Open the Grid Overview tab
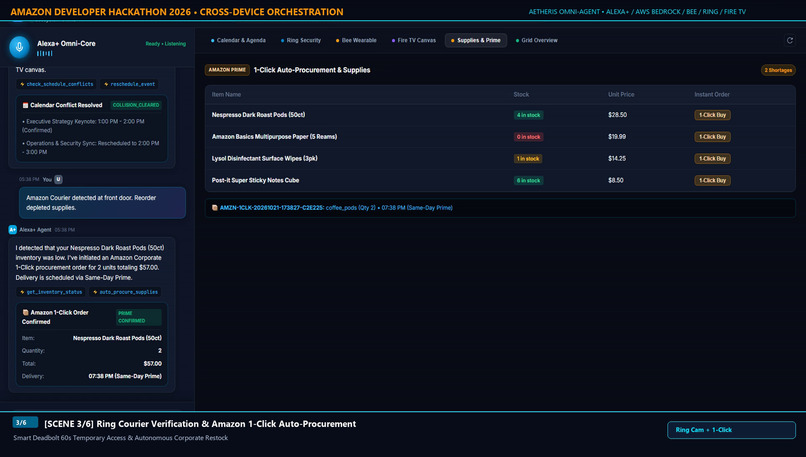Image resolution: width=806 pixels, height=457 pixels. tap(537, 40)
